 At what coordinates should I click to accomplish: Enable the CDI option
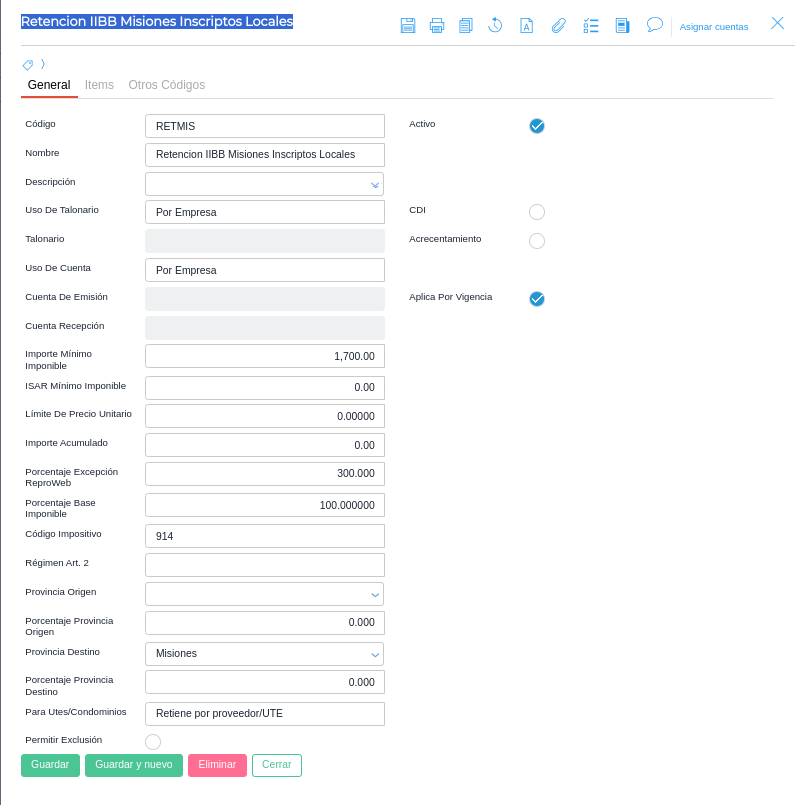point(537,212)
